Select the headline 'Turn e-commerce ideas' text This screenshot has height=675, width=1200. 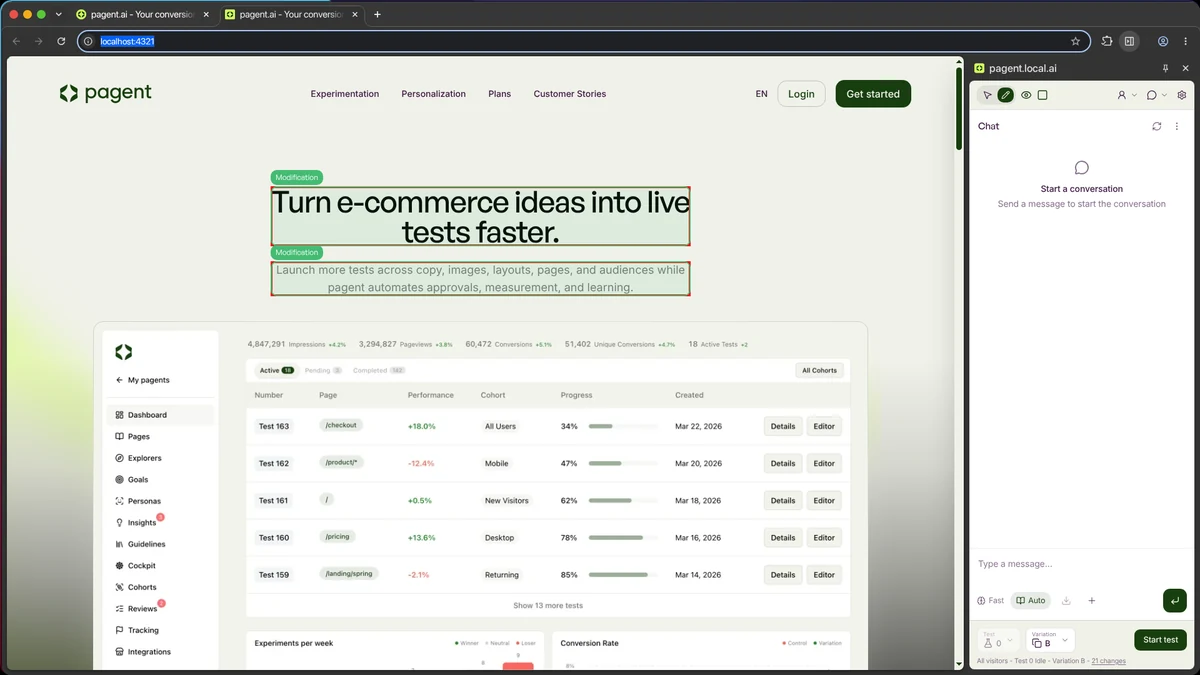(480, 217)
